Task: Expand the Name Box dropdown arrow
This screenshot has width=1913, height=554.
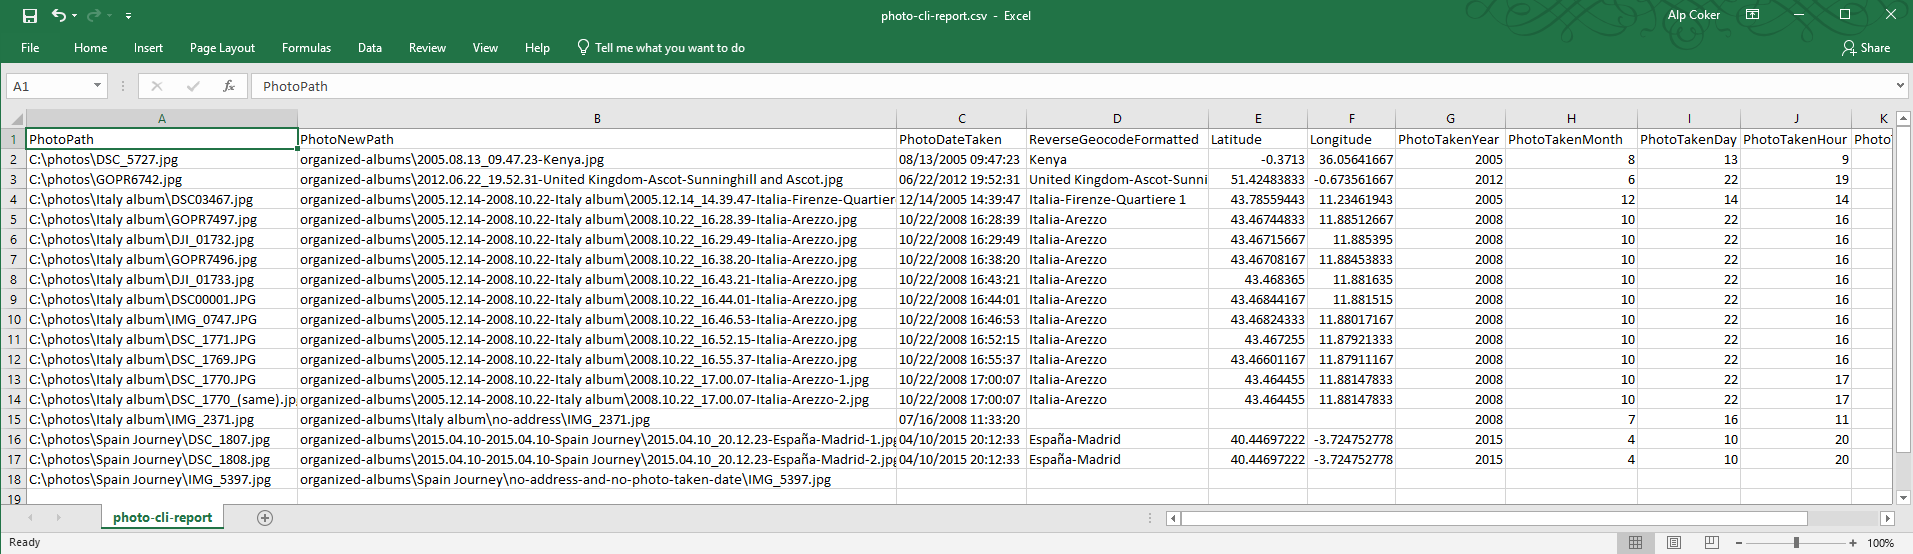Action: coord(97,86)
